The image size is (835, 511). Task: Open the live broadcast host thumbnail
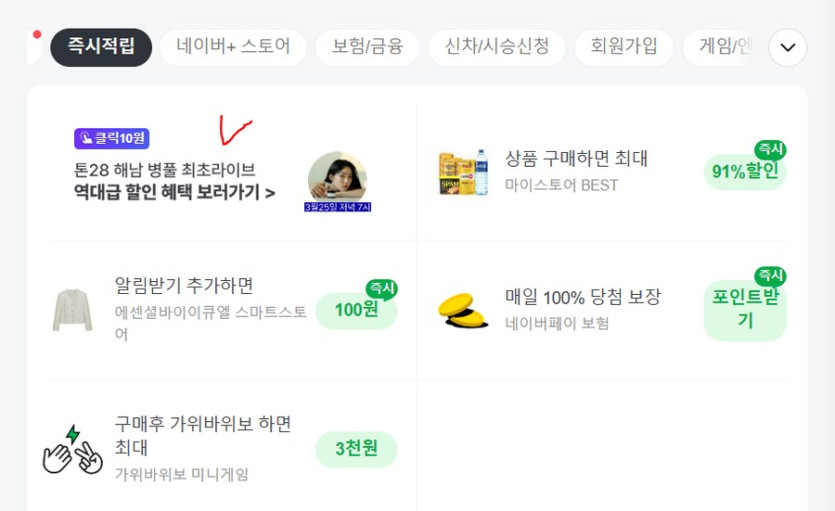[337, 179]
